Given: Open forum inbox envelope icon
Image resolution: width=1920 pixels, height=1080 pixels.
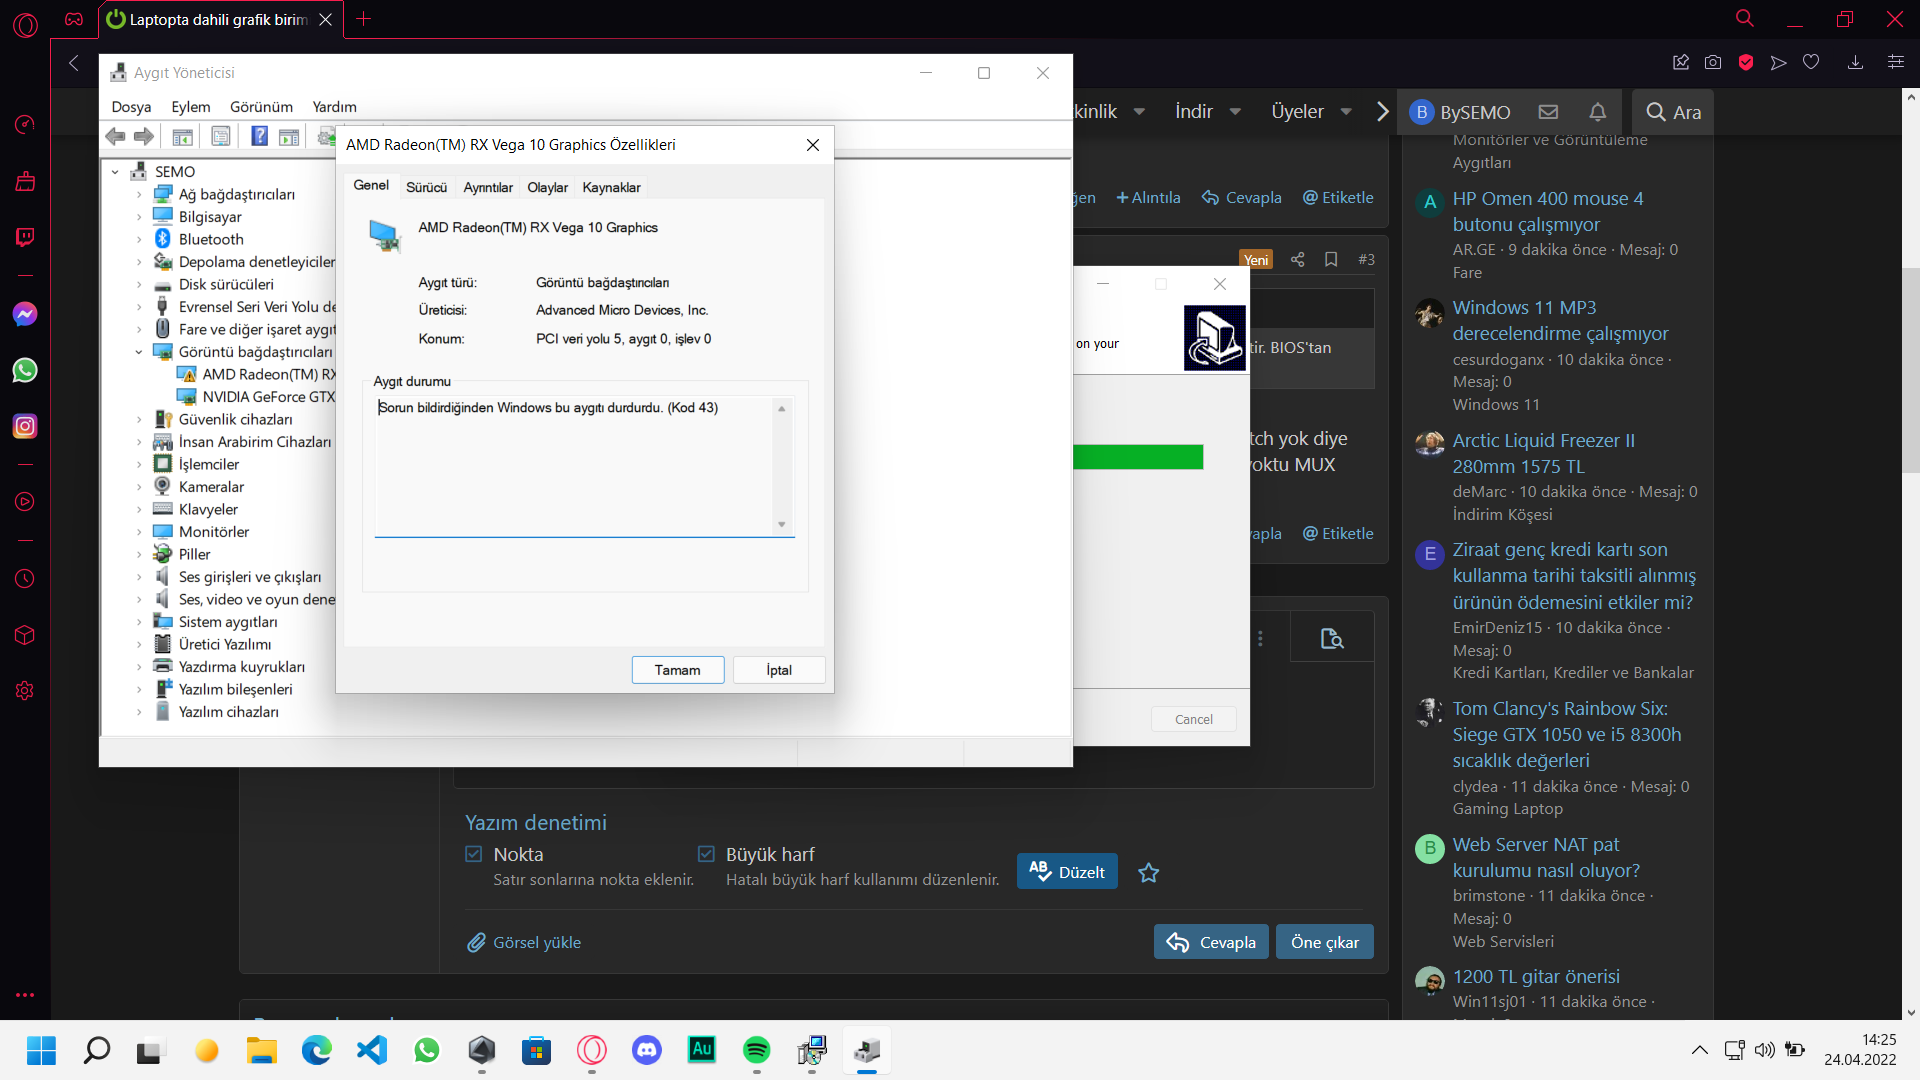Looking at the screenshot, I should click(x=1548, y=112).
